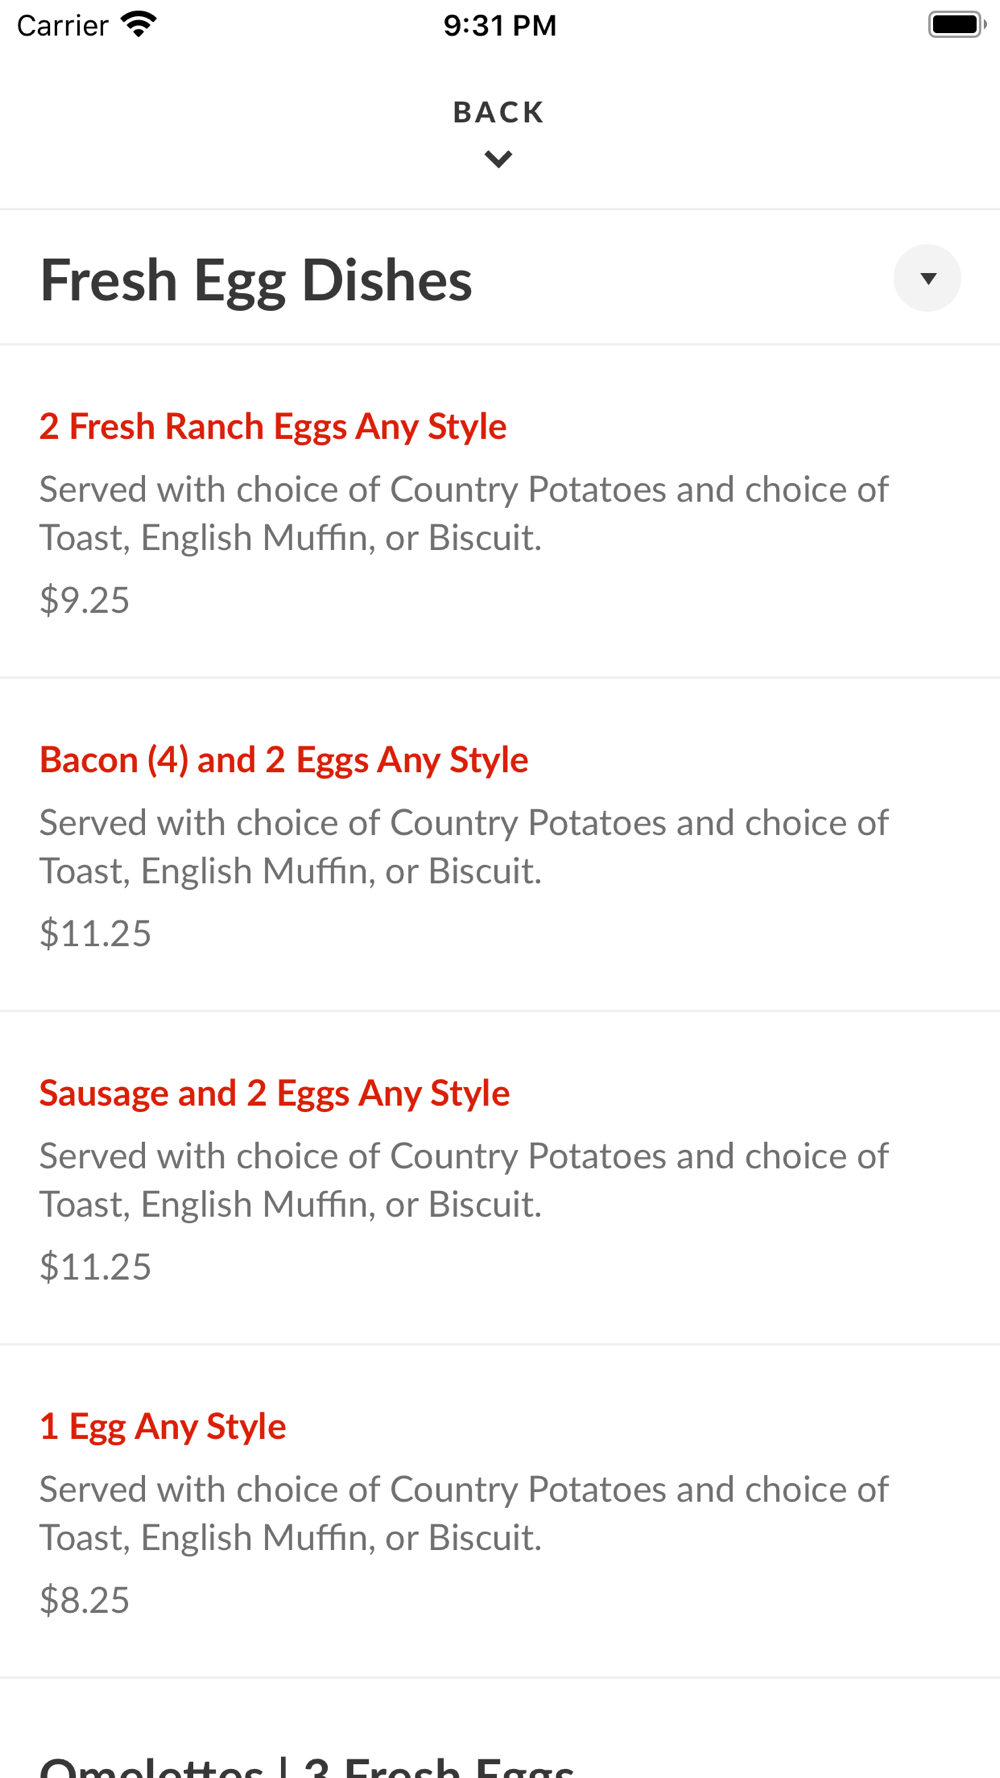Pick the 1 Egg Any Style dish
This screenshot has height=1778, width=1000.
point(163,1426)
